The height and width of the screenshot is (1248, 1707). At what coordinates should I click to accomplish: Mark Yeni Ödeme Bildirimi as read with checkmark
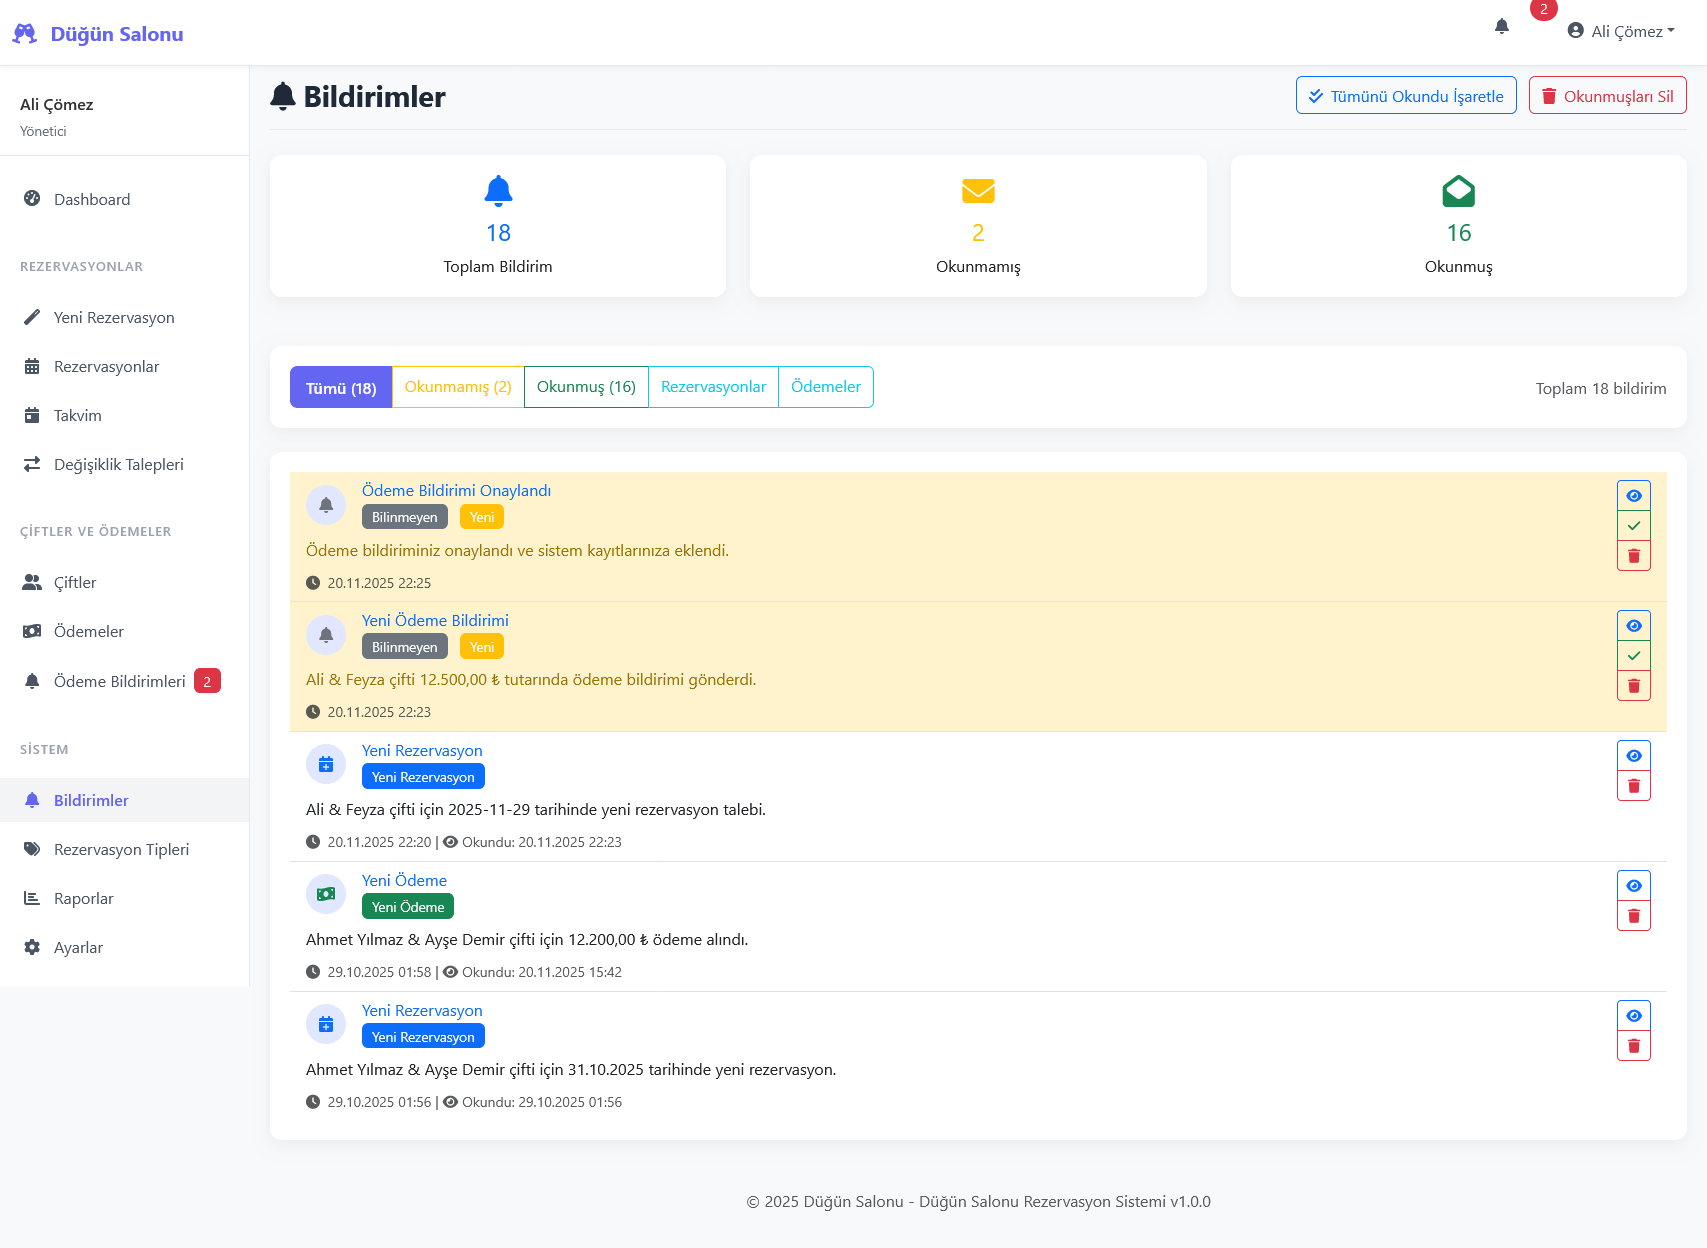1633,656
